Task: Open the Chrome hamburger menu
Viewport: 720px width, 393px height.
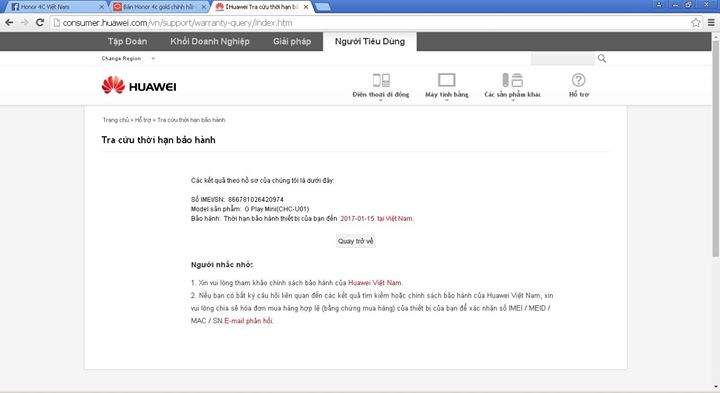Action: pos(711,22)
